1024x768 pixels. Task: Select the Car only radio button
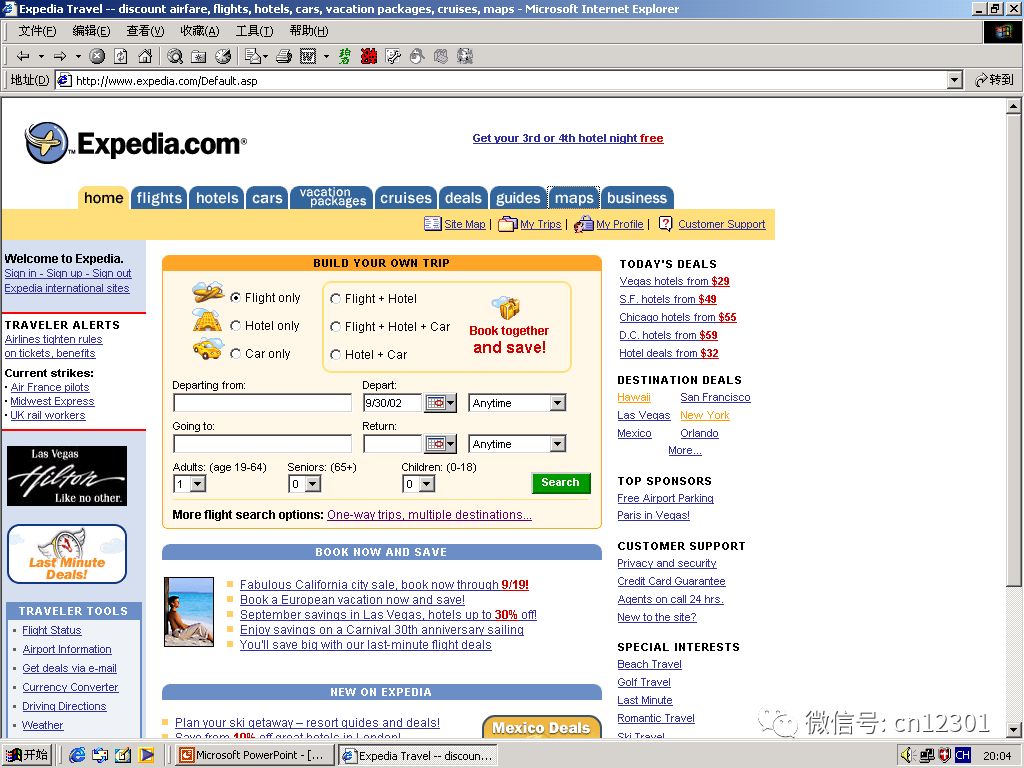point(236,353)
